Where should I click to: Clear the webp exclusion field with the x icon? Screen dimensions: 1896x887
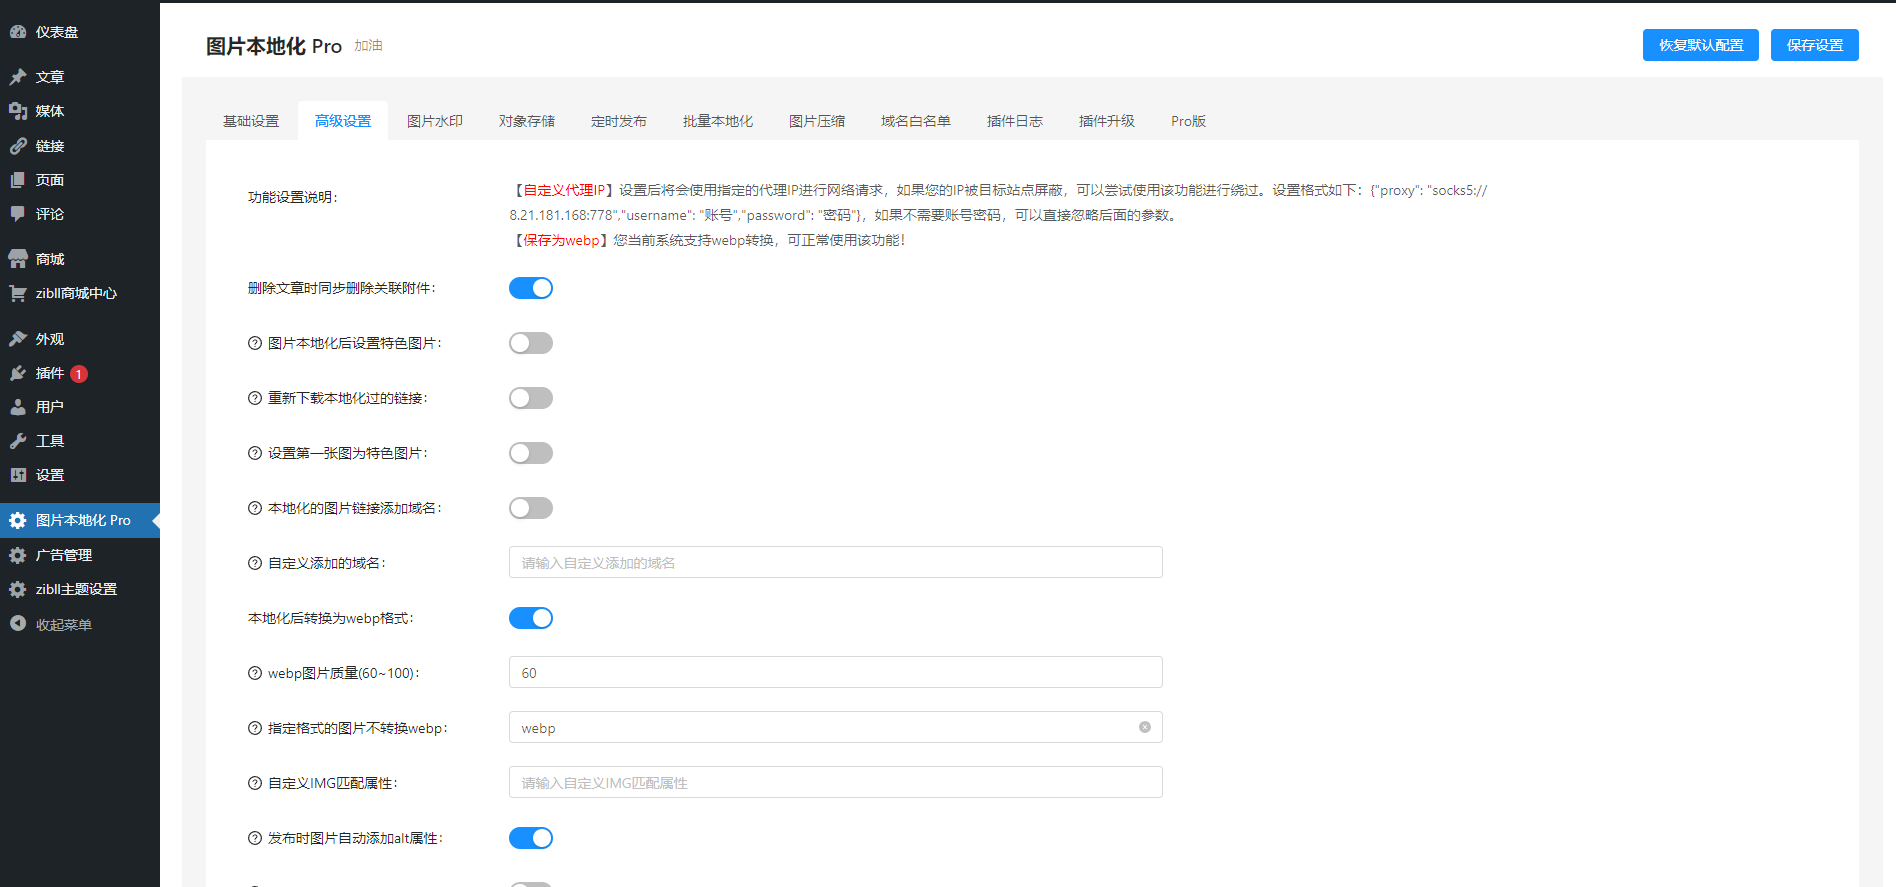pyautogui.click(x=1145, y=727)
